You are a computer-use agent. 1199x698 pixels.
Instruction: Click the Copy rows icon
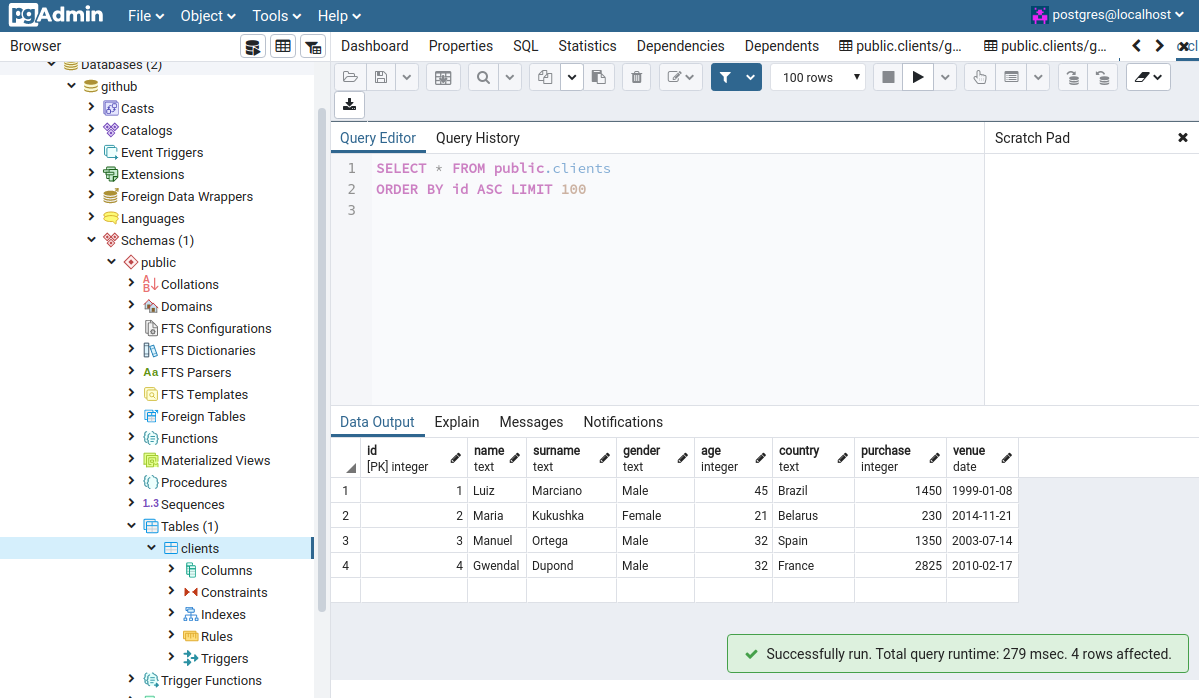pyautogui.click(x=544, y=77)
